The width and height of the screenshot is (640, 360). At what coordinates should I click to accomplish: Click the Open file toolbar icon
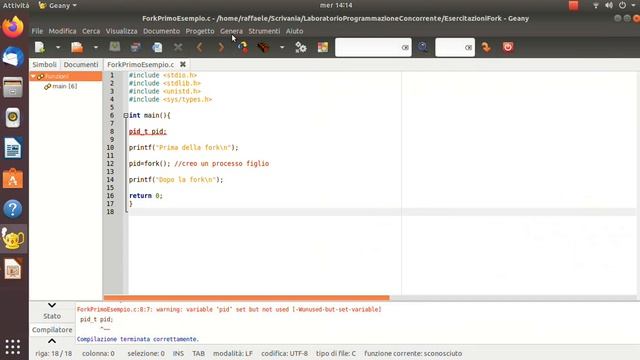pyautogui.click(x=77, y=47)
